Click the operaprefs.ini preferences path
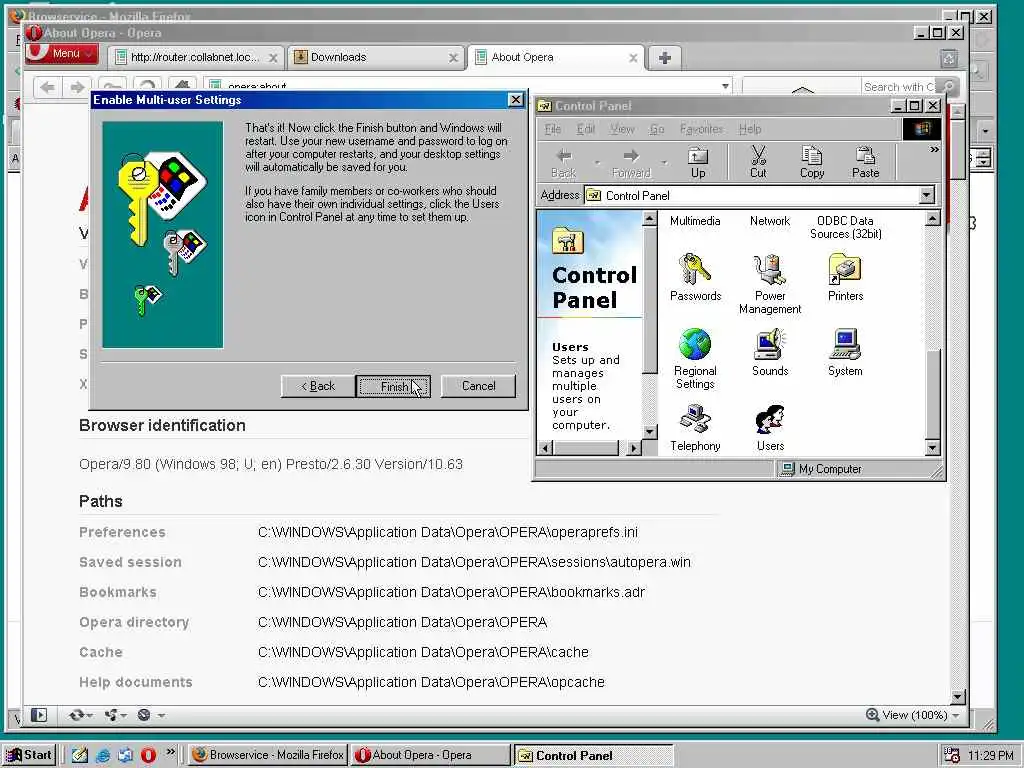Viewport: 1024px width, 768px height. click(x=447, y=532)
